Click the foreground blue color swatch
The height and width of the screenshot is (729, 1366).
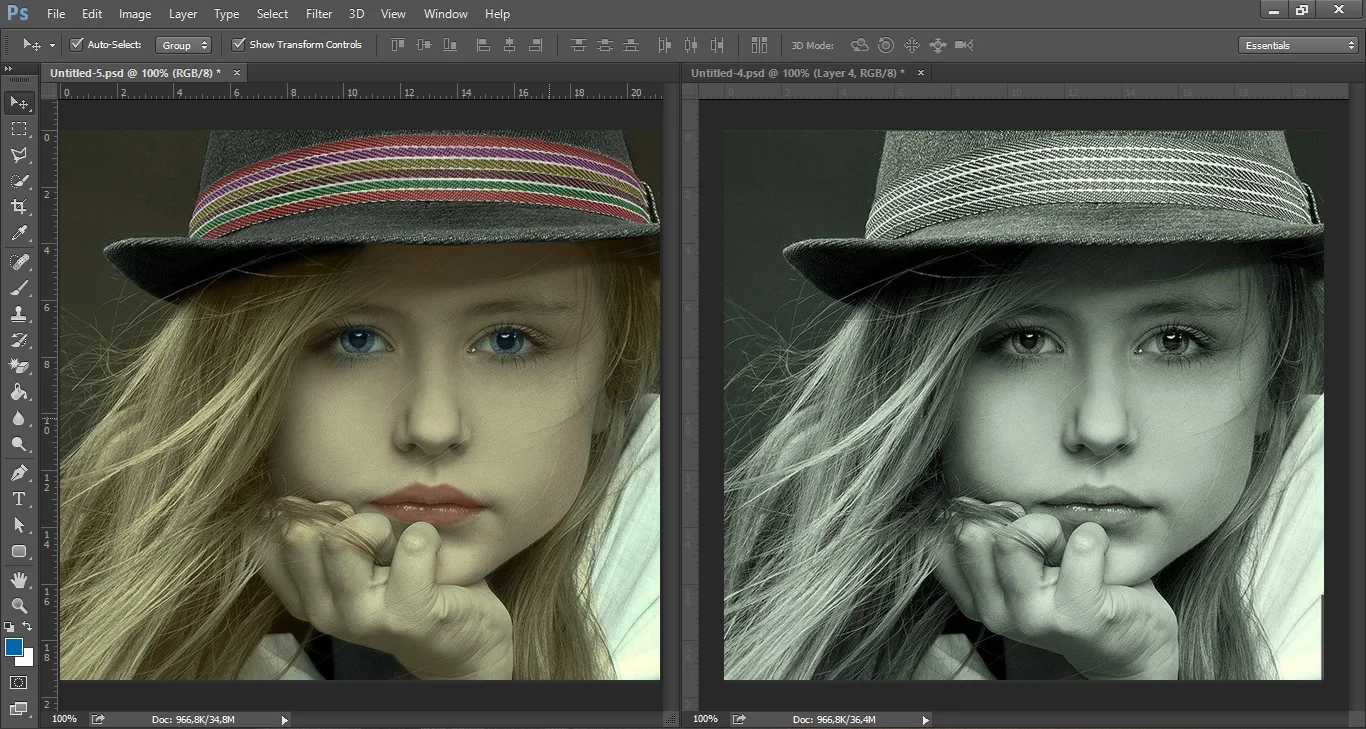click(14, 648)
